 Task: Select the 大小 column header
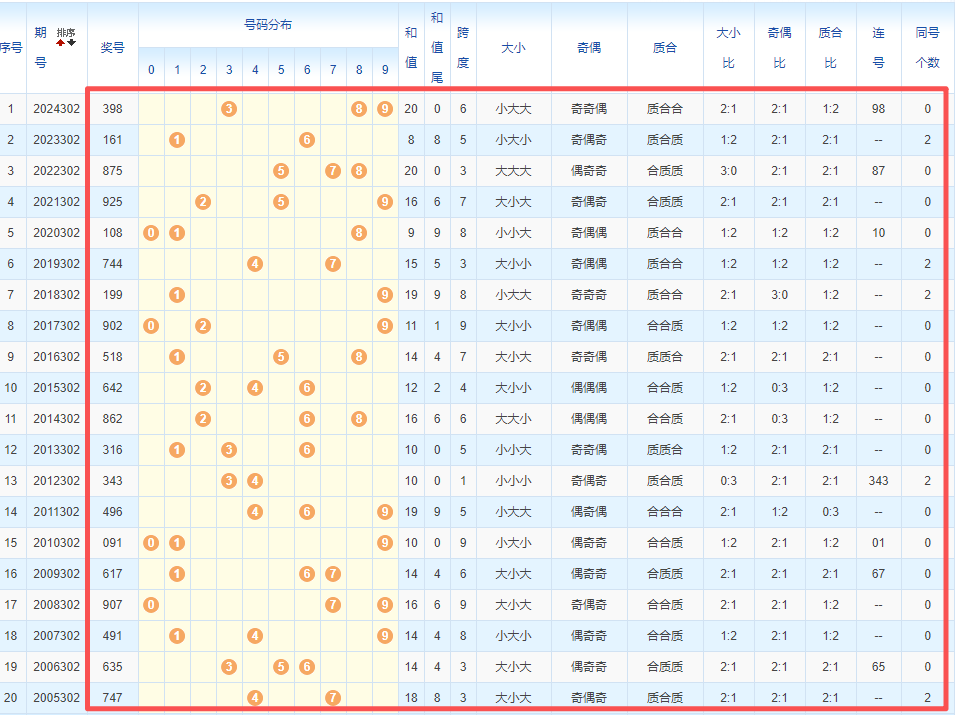point(513,48)
